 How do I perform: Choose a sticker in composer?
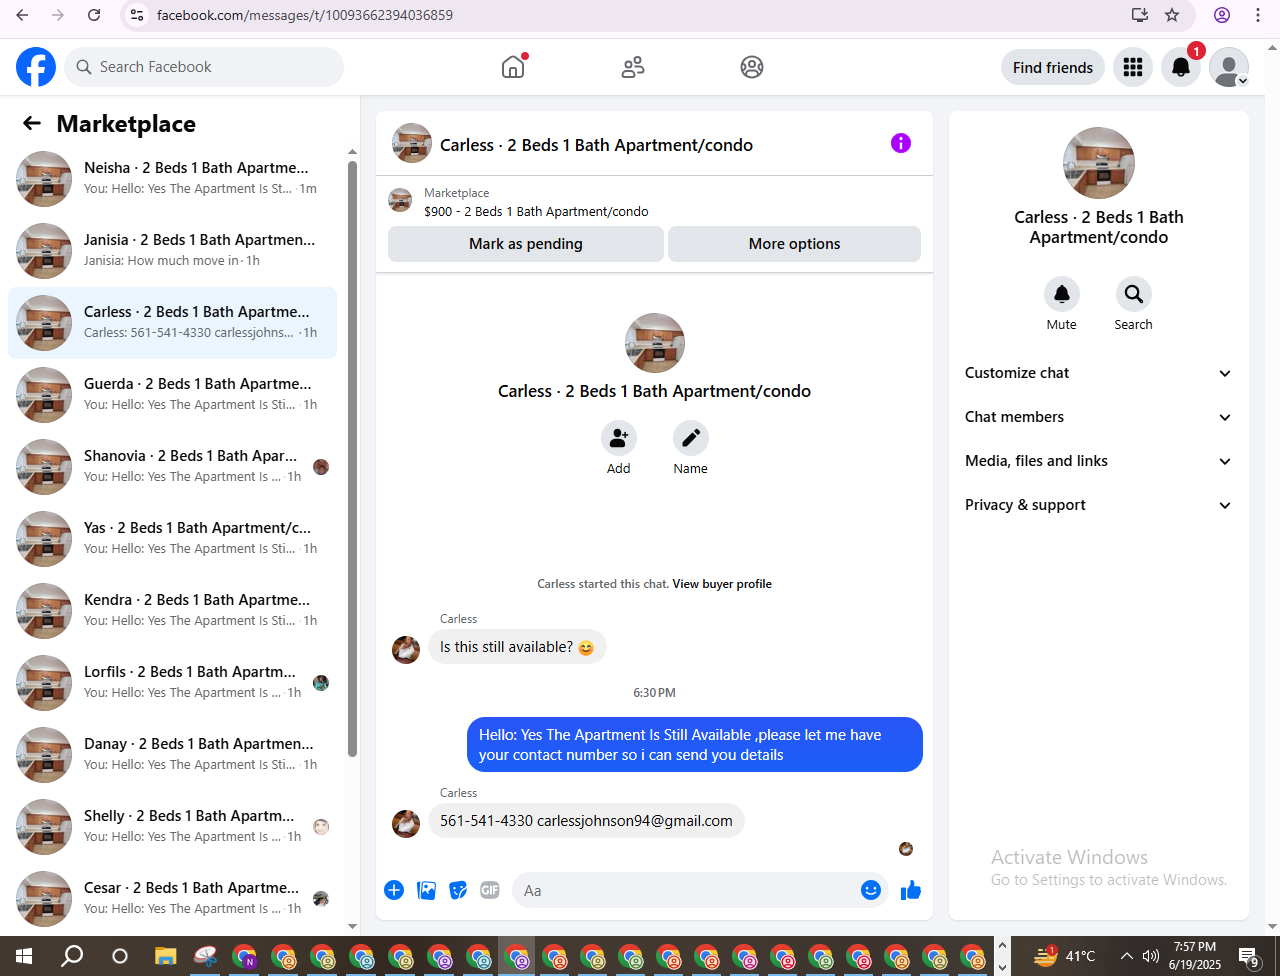coord(458,890)
